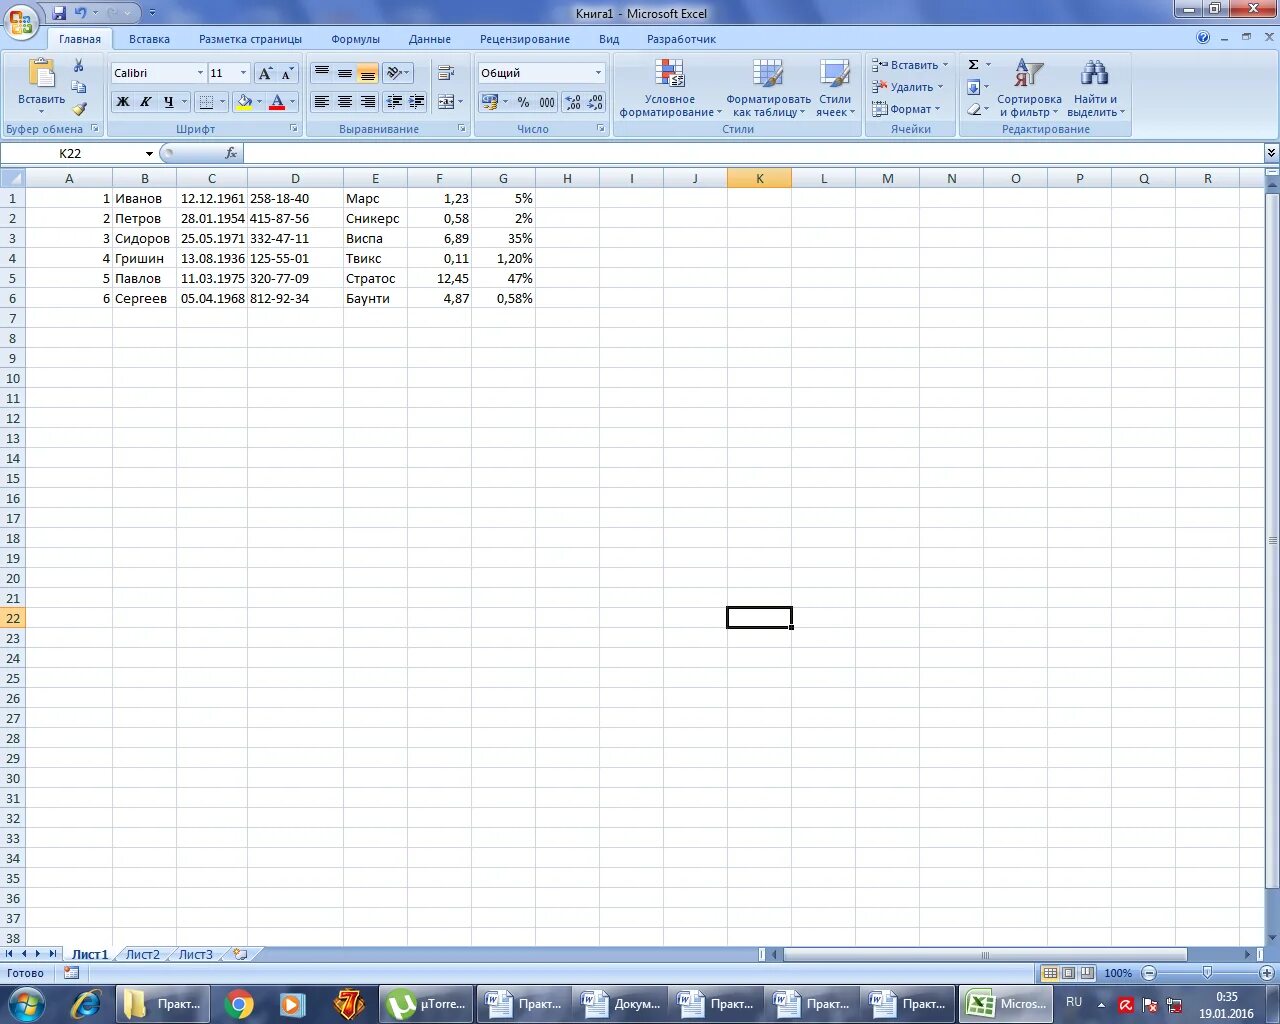The height and width of the screenshot is (1024, 1280).
Task: Click the fill color paint bucket
Action: [244, 102]
